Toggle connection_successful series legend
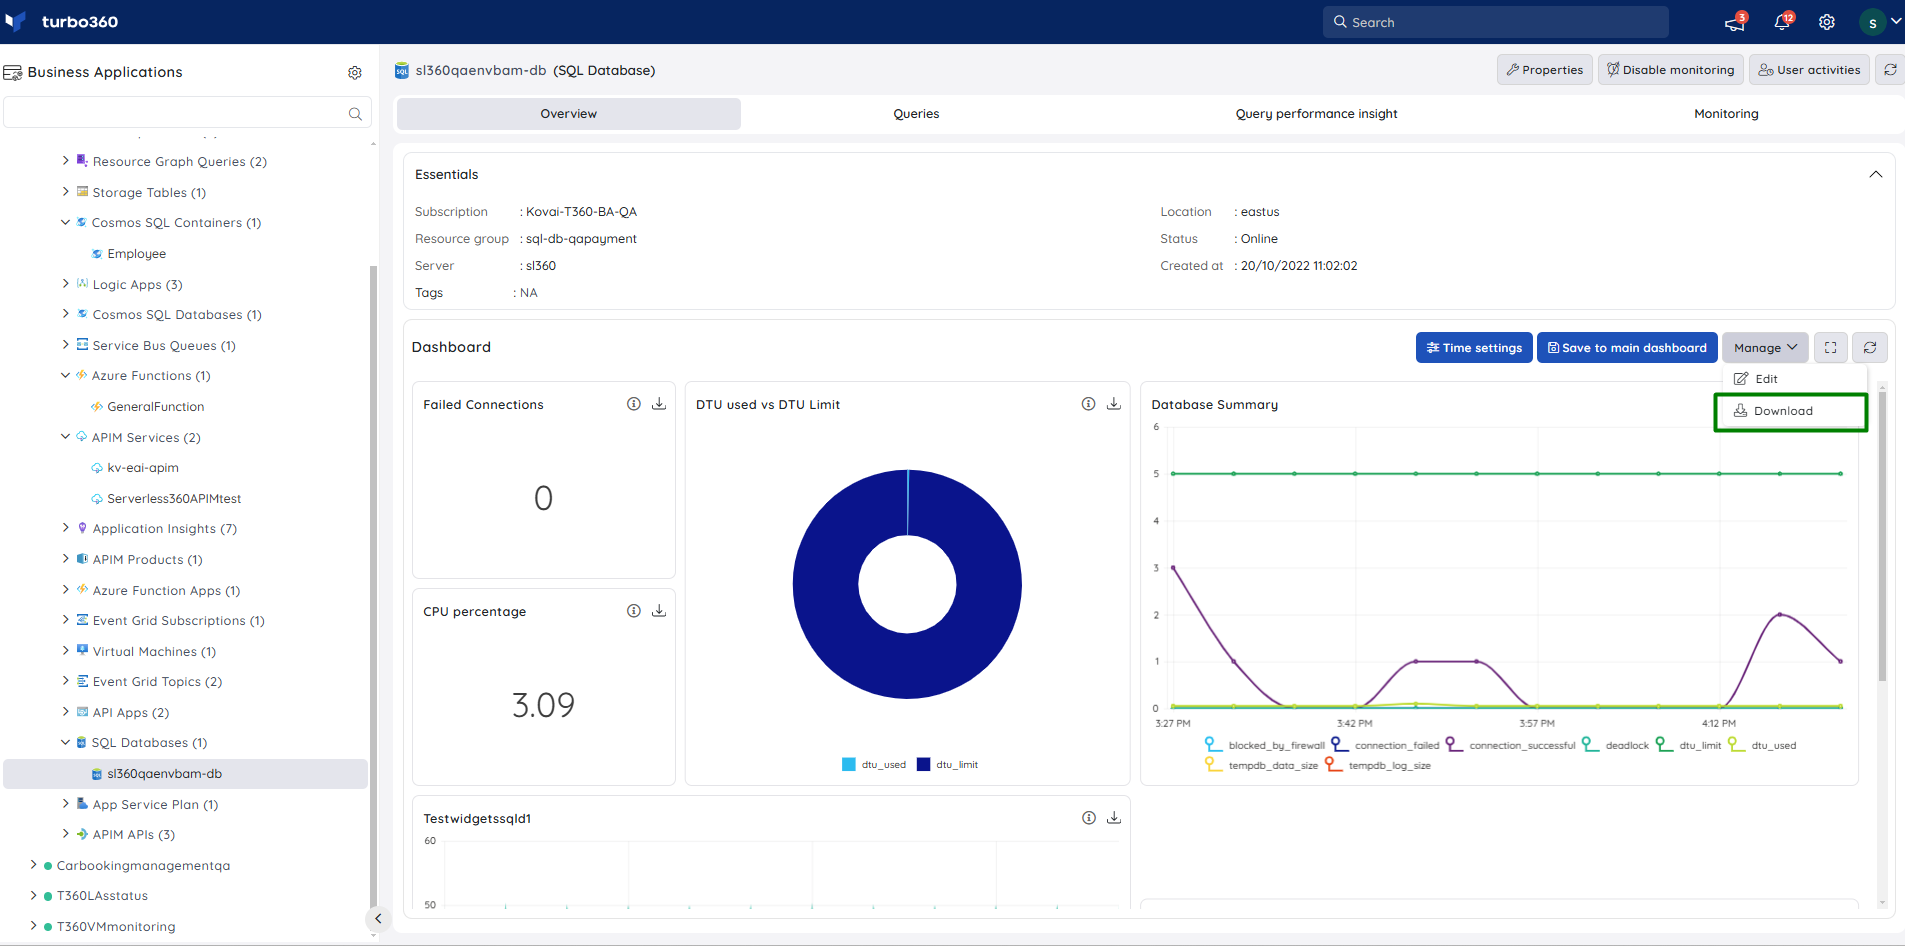This screenshot has height=946, width=1905. coord(1510,745)
